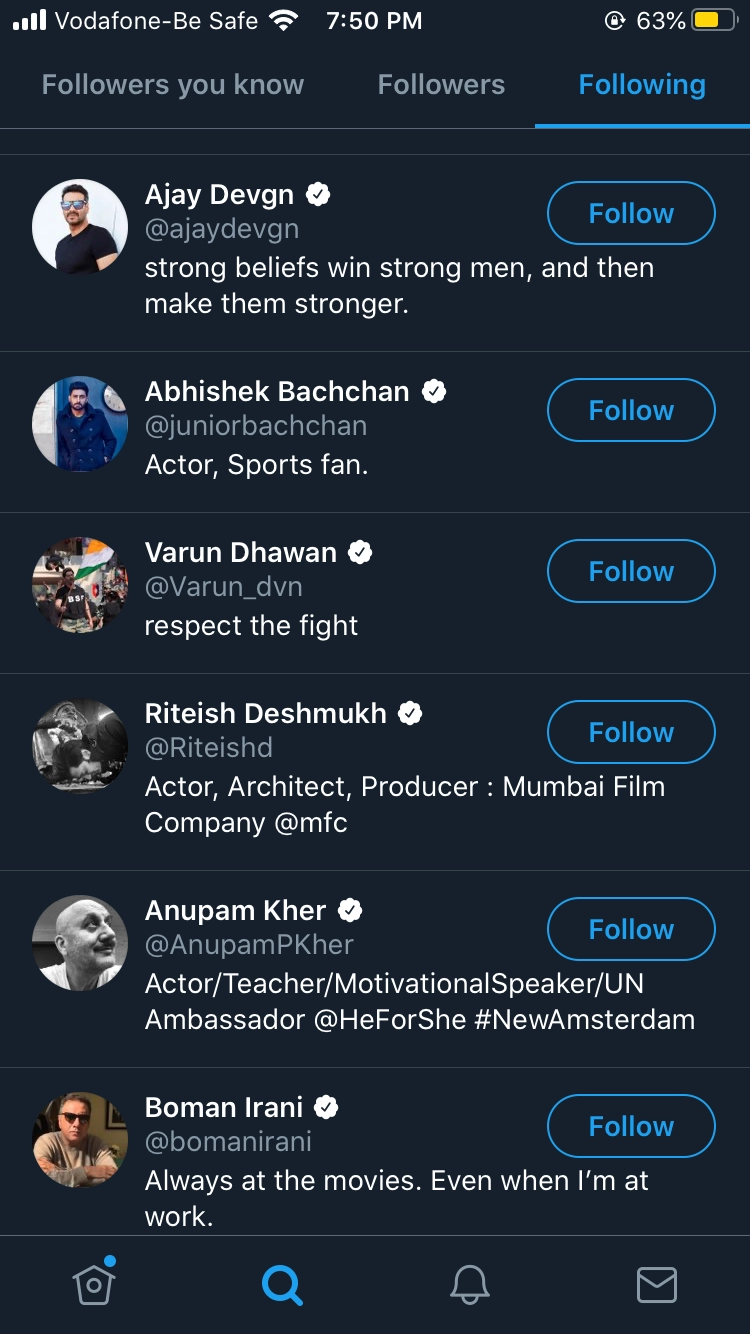Follow Boman Irani

click(631, 1126)
